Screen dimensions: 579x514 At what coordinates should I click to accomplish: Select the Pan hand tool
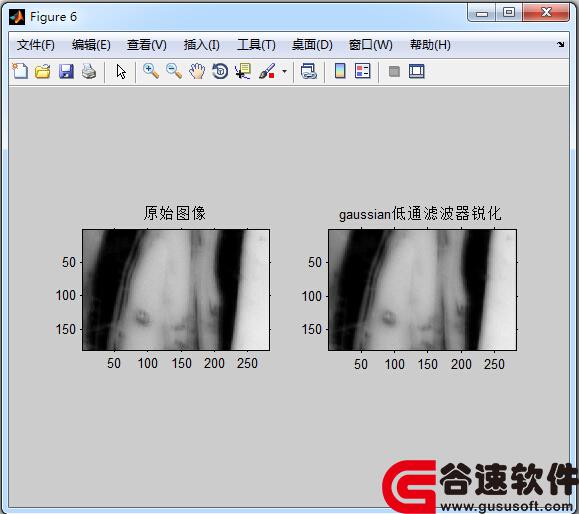pyautogui.click(x=197, y=71)
